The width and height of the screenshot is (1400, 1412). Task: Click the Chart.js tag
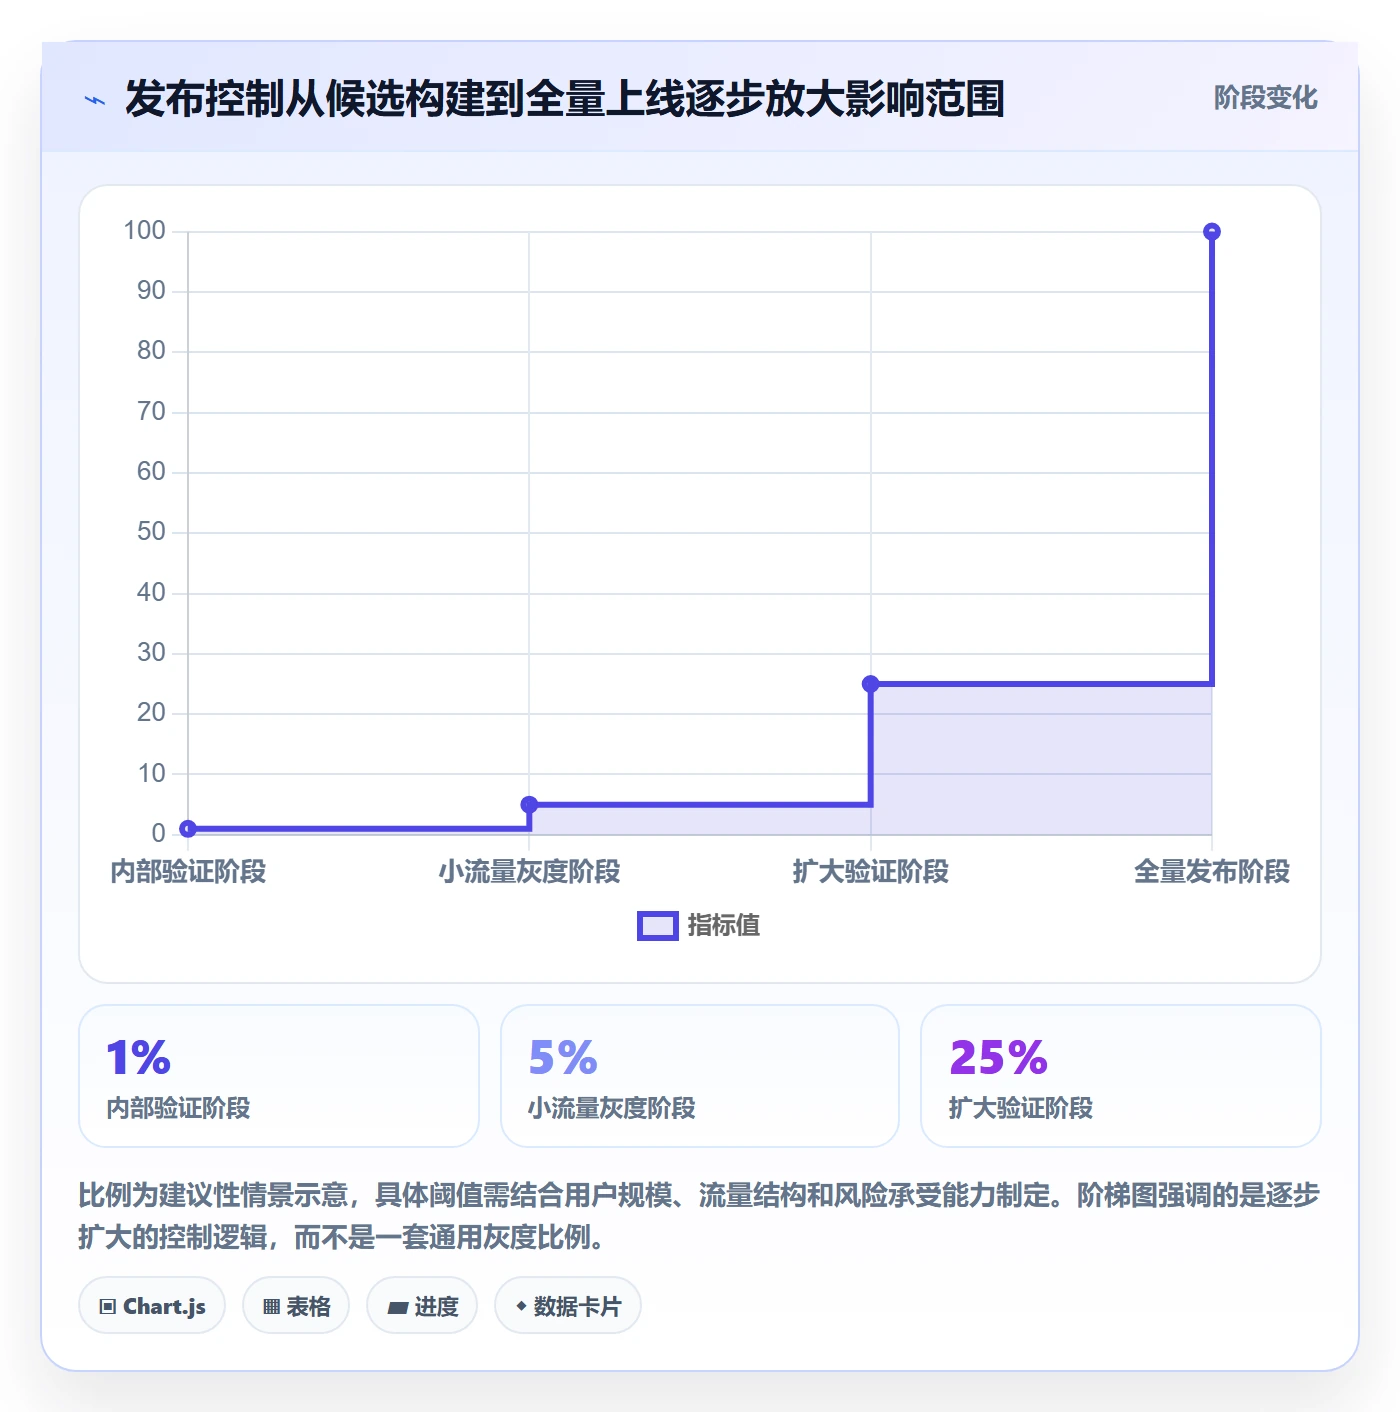152,1306
